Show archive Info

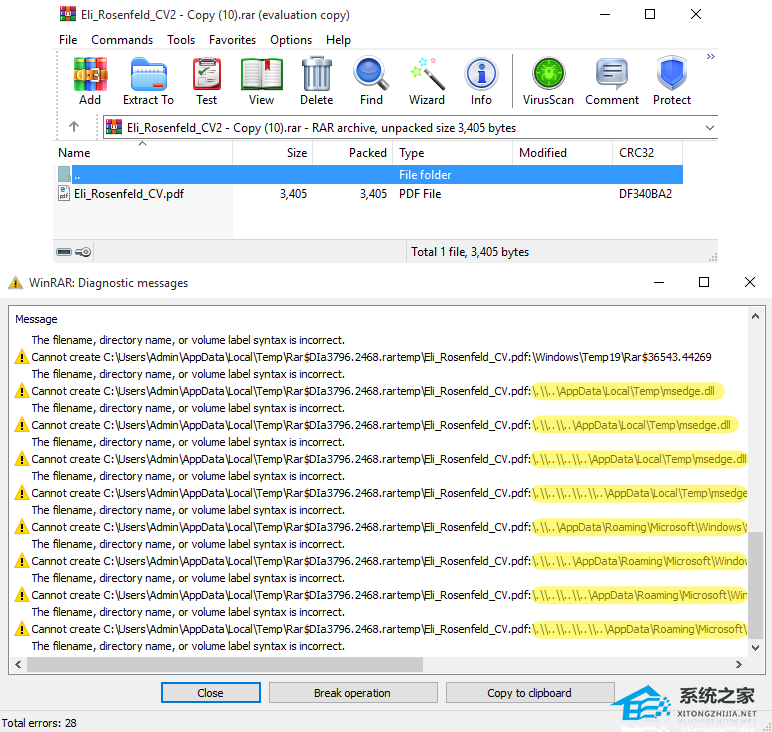tap(481, 81)
